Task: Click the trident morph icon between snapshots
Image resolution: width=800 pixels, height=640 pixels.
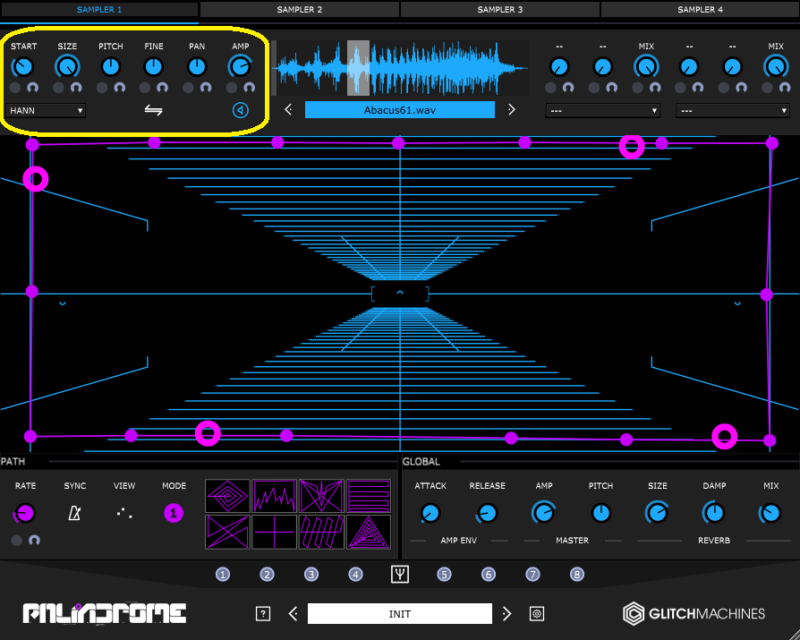Action: point(400,574)
